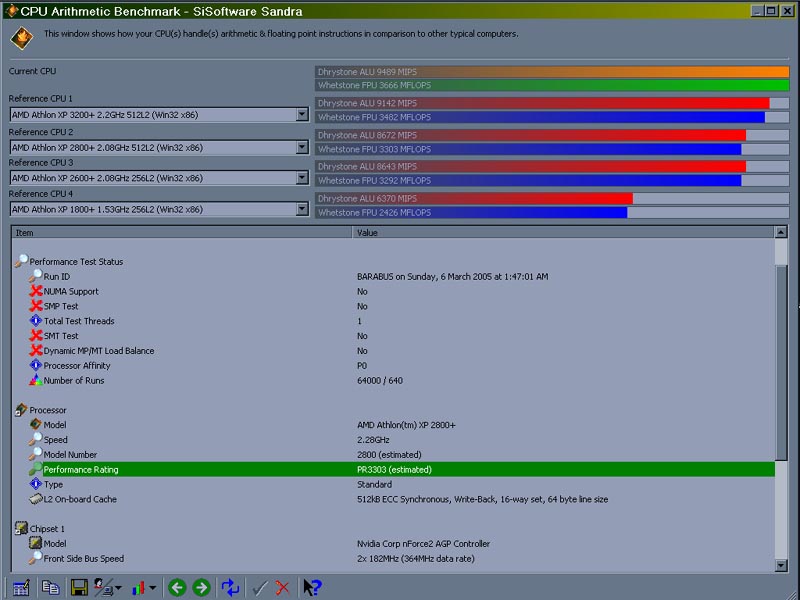Viewport: 800px width, 600px height.
Task: Click the scroll down arrow of results list
Action: (781, 565)
